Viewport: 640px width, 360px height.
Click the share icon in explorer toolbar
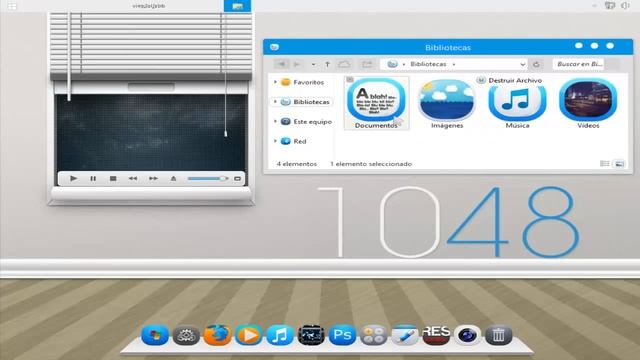pos(367,64)
